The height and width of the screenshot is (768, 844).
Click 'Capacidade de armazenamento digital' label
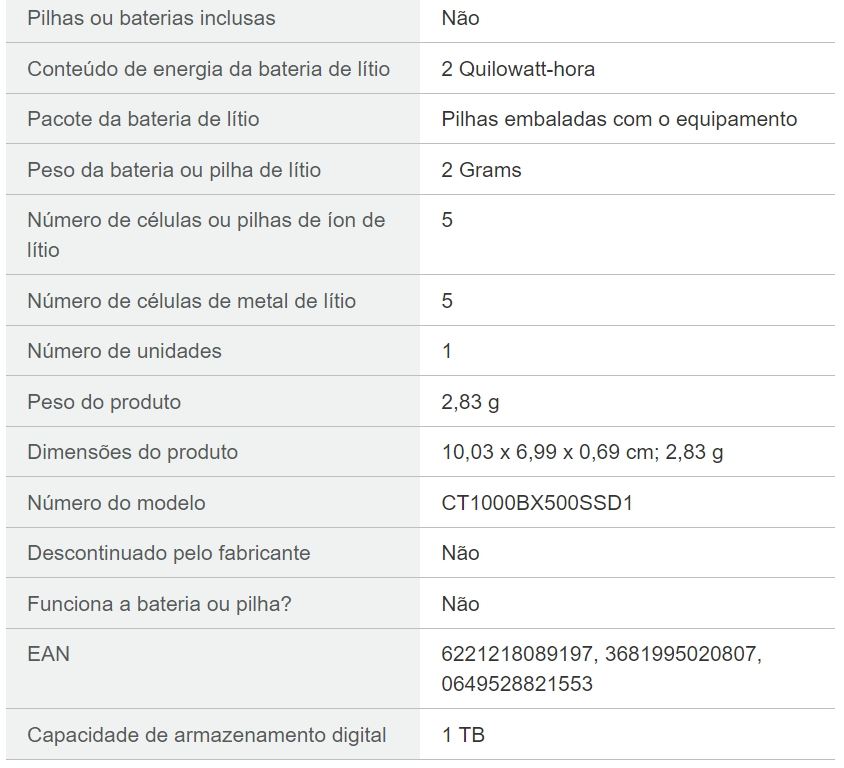(x=207, y=735)
